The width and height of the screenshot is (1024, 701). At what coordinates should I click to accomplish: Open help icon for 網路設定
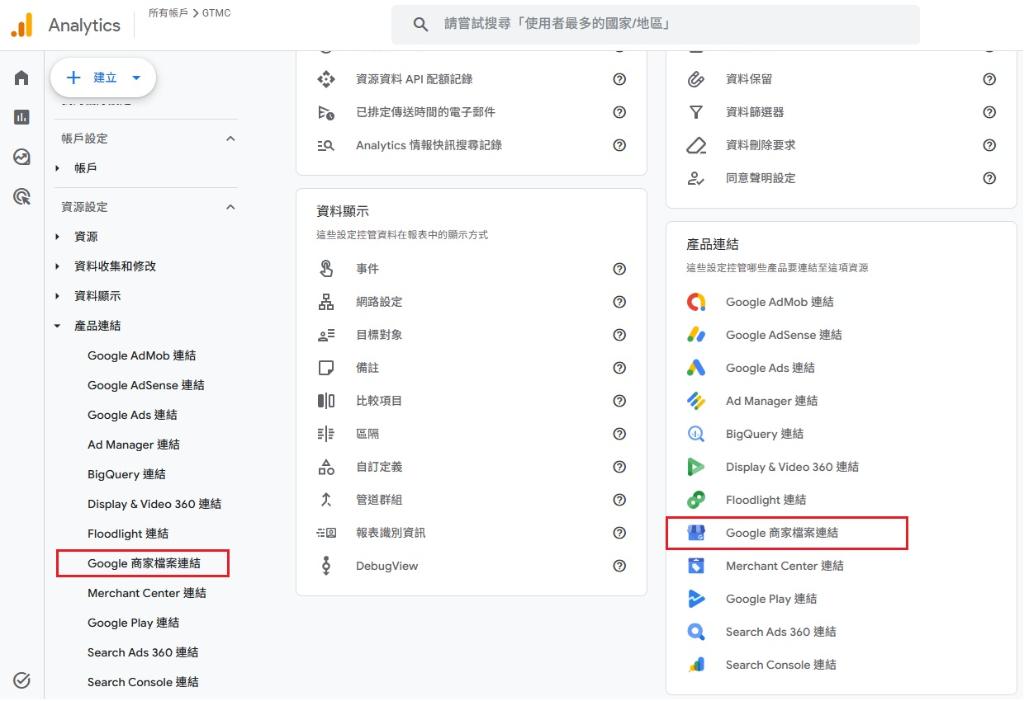point(619,302)
